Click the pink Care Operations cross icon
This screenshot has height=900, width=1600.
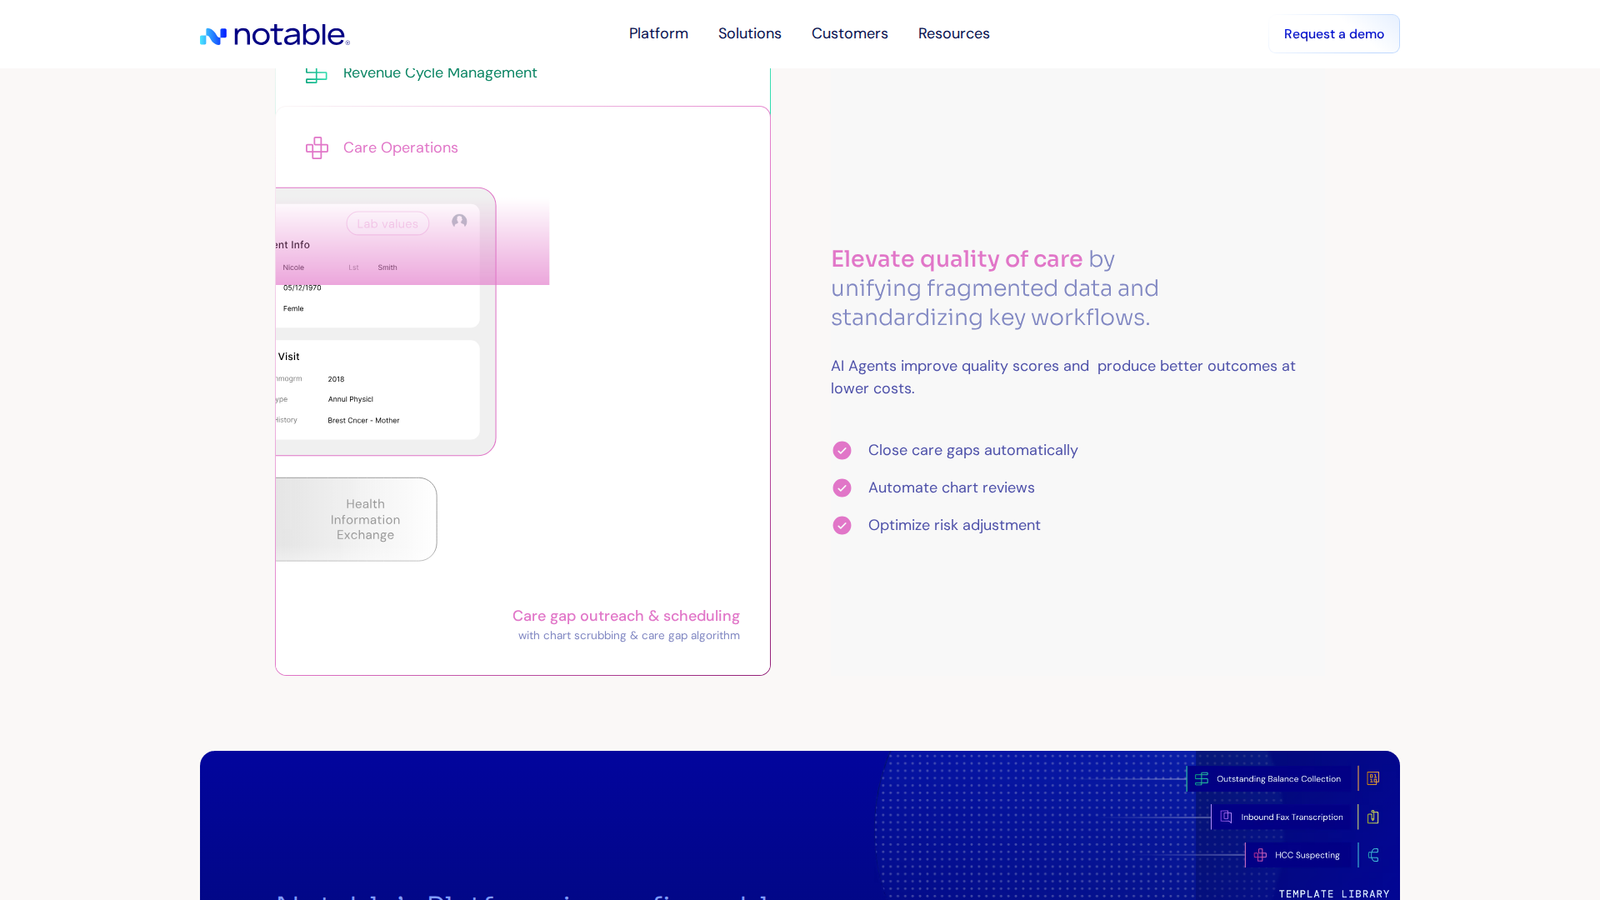317,148
